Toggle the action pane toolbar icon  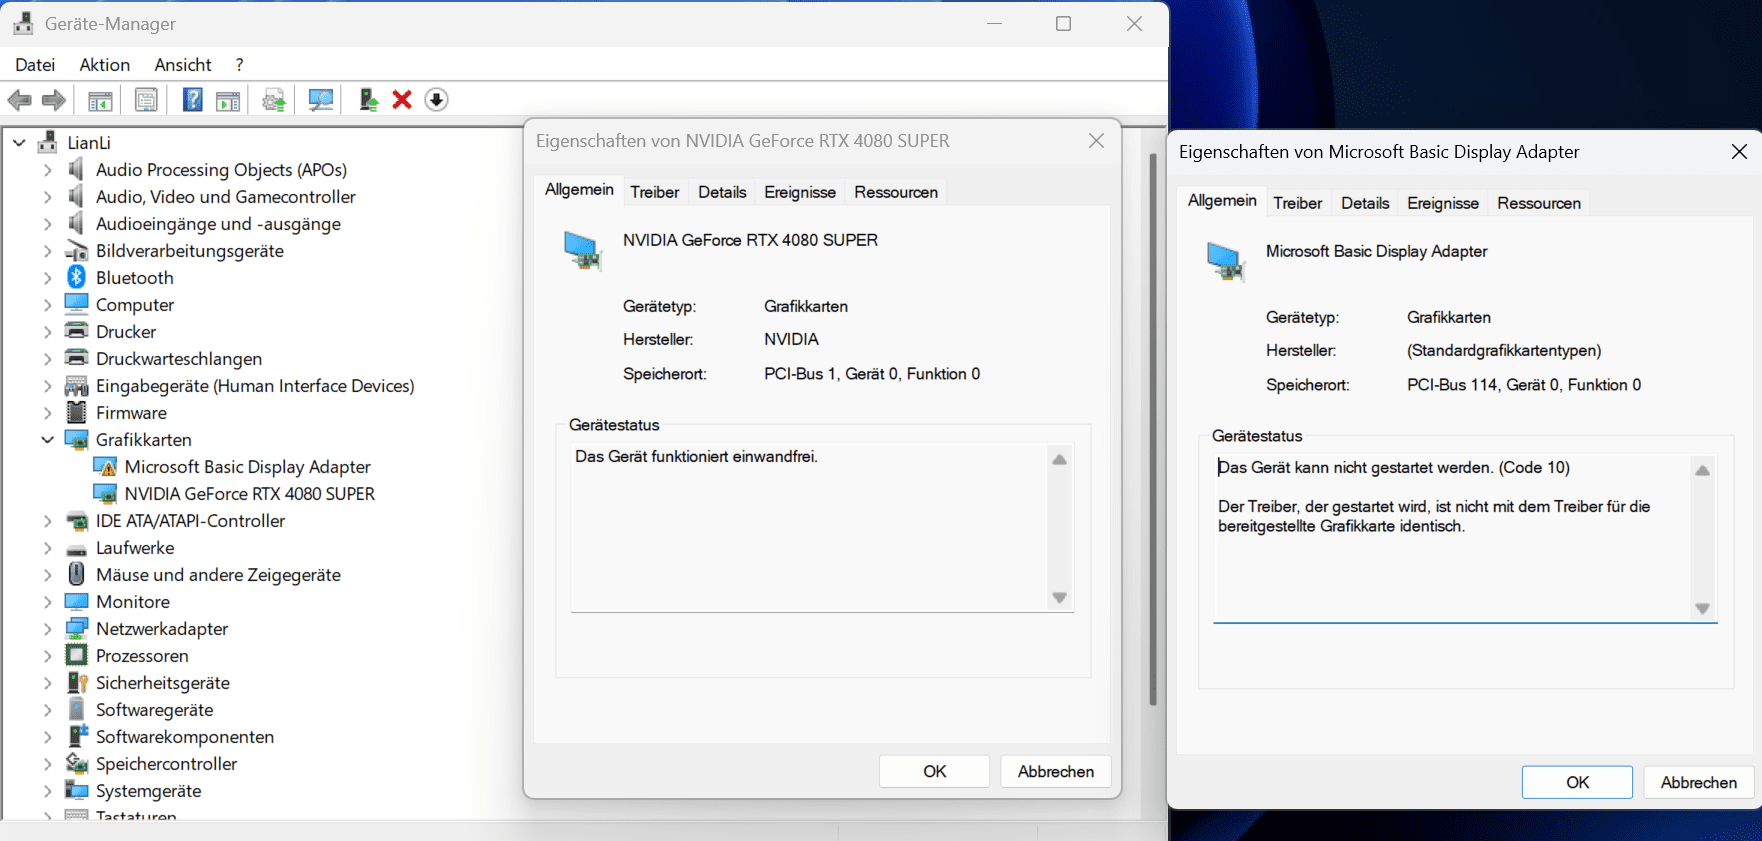click(228, 100)
